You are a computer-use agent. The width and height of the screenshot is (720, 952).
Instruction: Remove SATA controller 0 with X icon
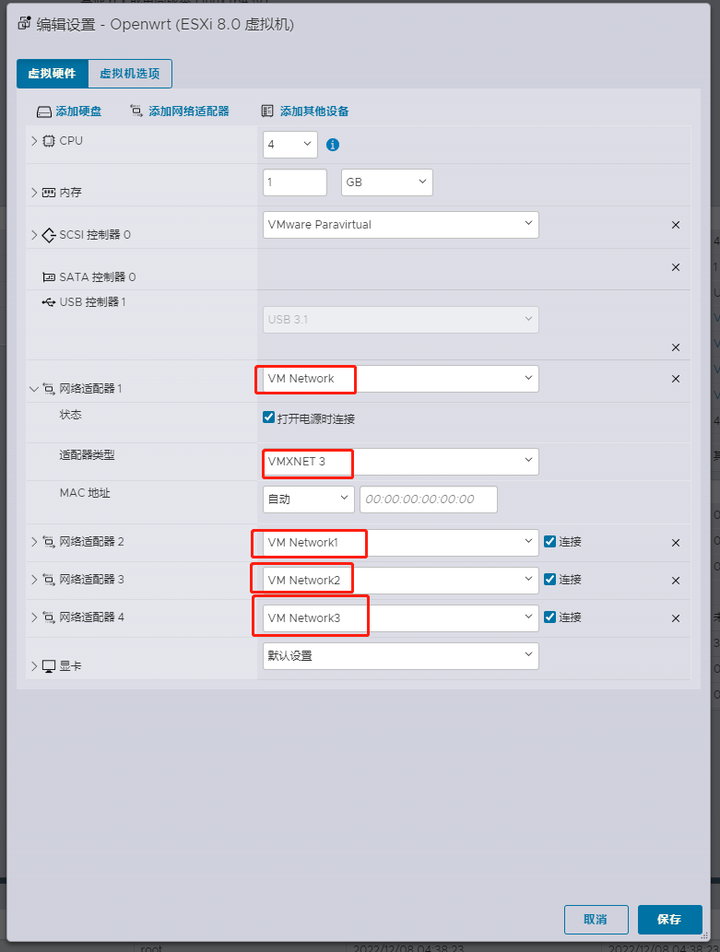click(x=676, y=267)
